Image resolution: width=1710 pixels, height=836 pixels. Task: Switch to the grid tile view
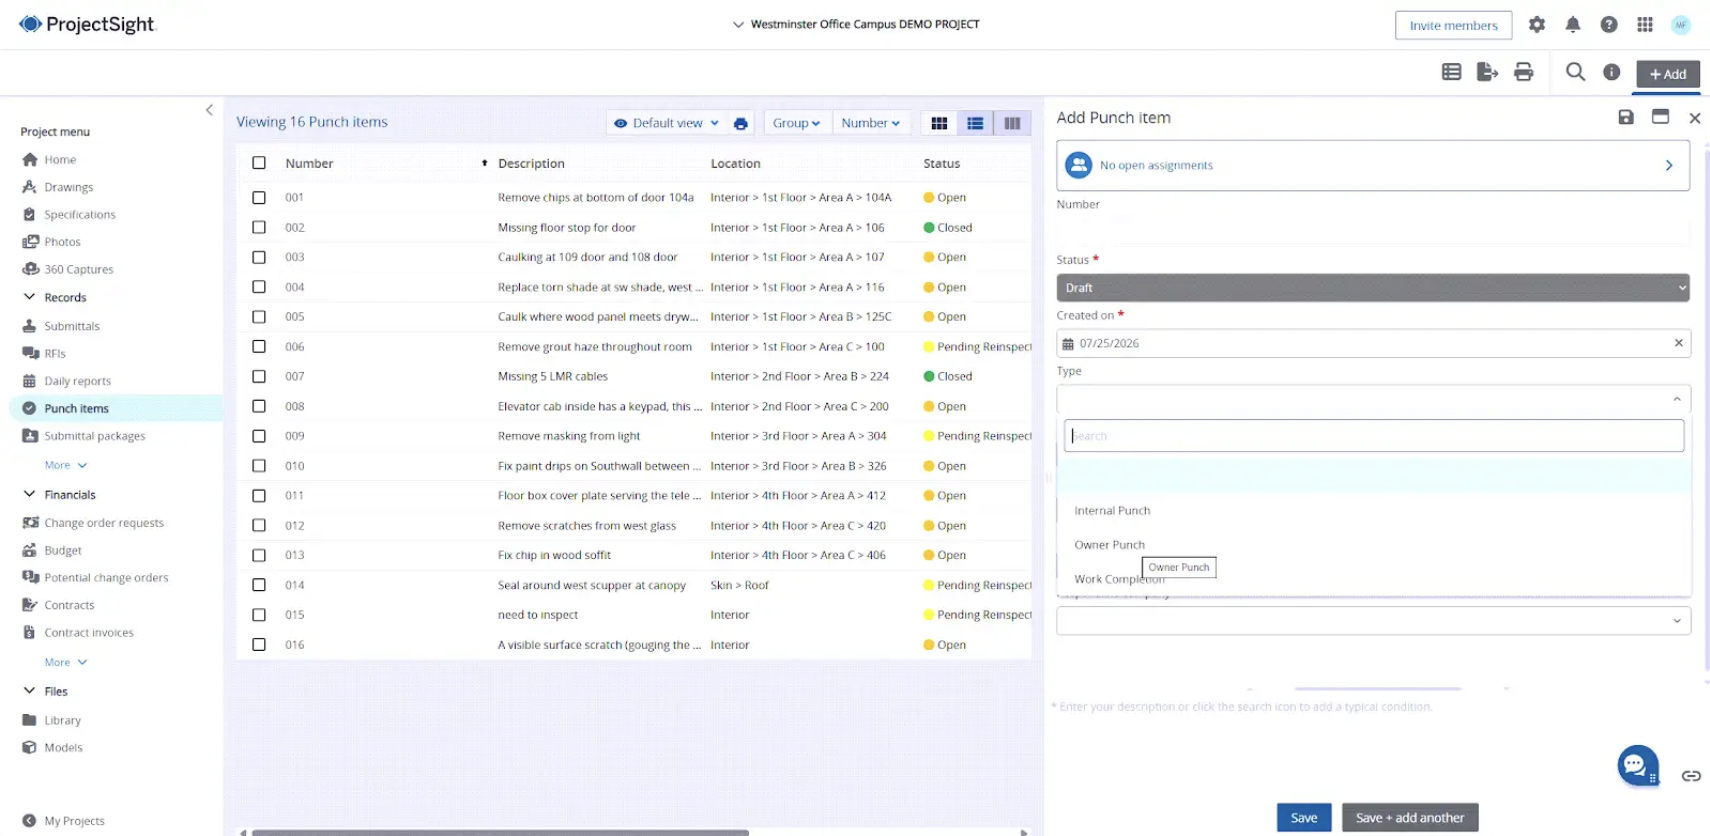point(939,123)
